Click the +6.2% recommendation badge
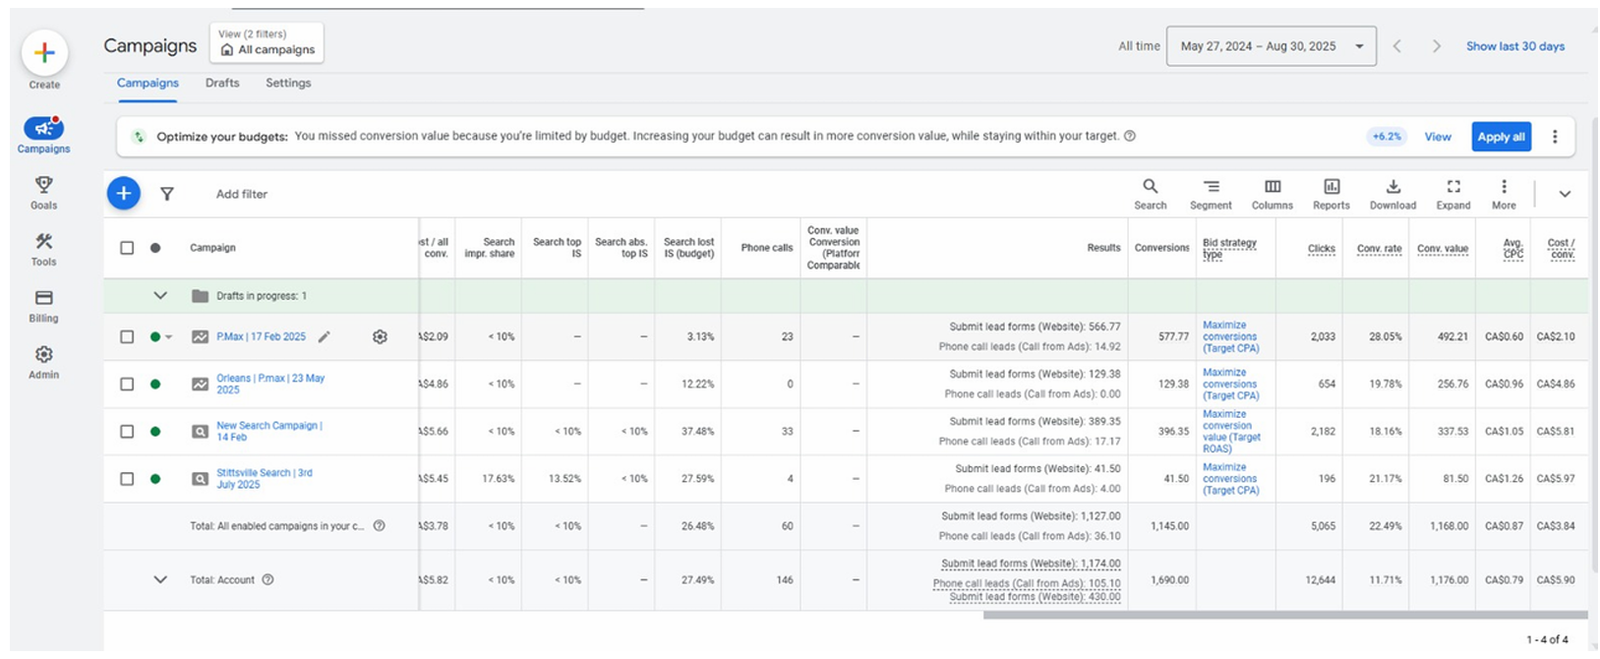 [x=1386, y=137]
